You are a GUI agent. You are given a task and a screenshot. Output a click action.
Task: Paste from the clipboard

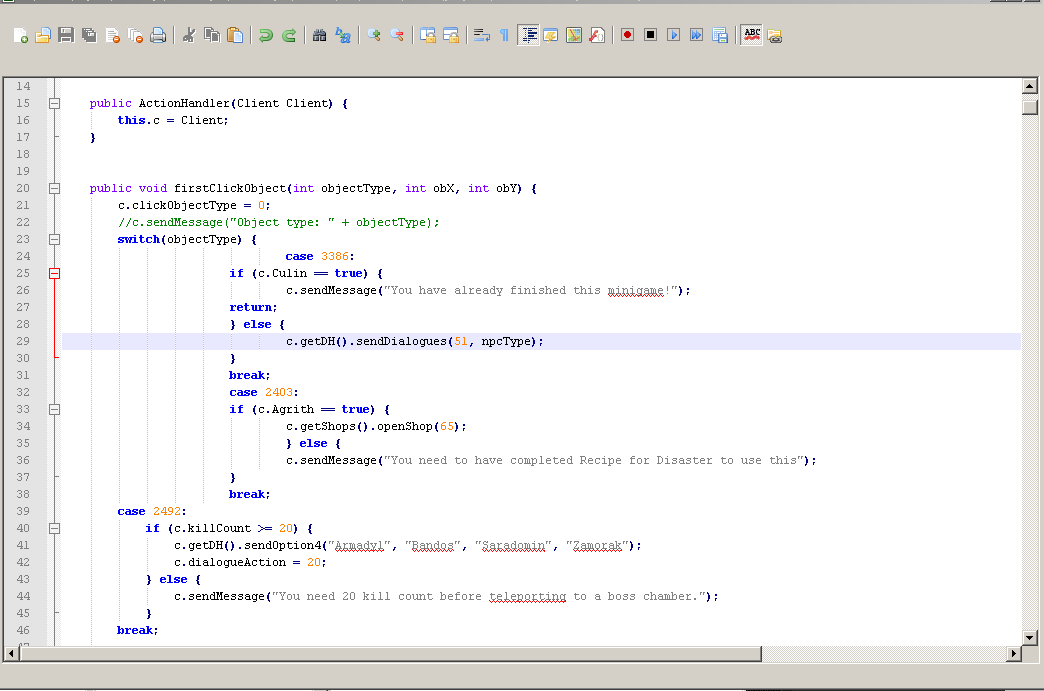[235, 35]
